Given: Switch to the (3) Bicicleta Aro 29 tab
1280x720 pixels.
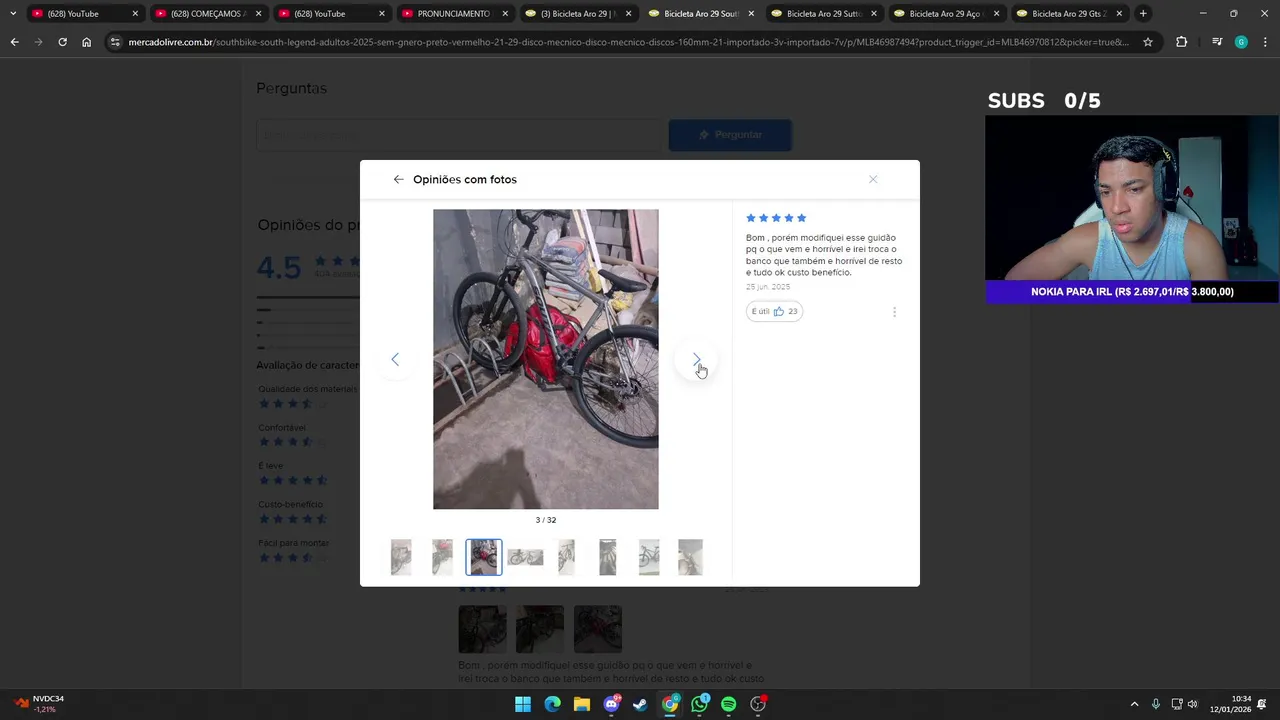Looking at the screenshot, I should coord(575,13).
